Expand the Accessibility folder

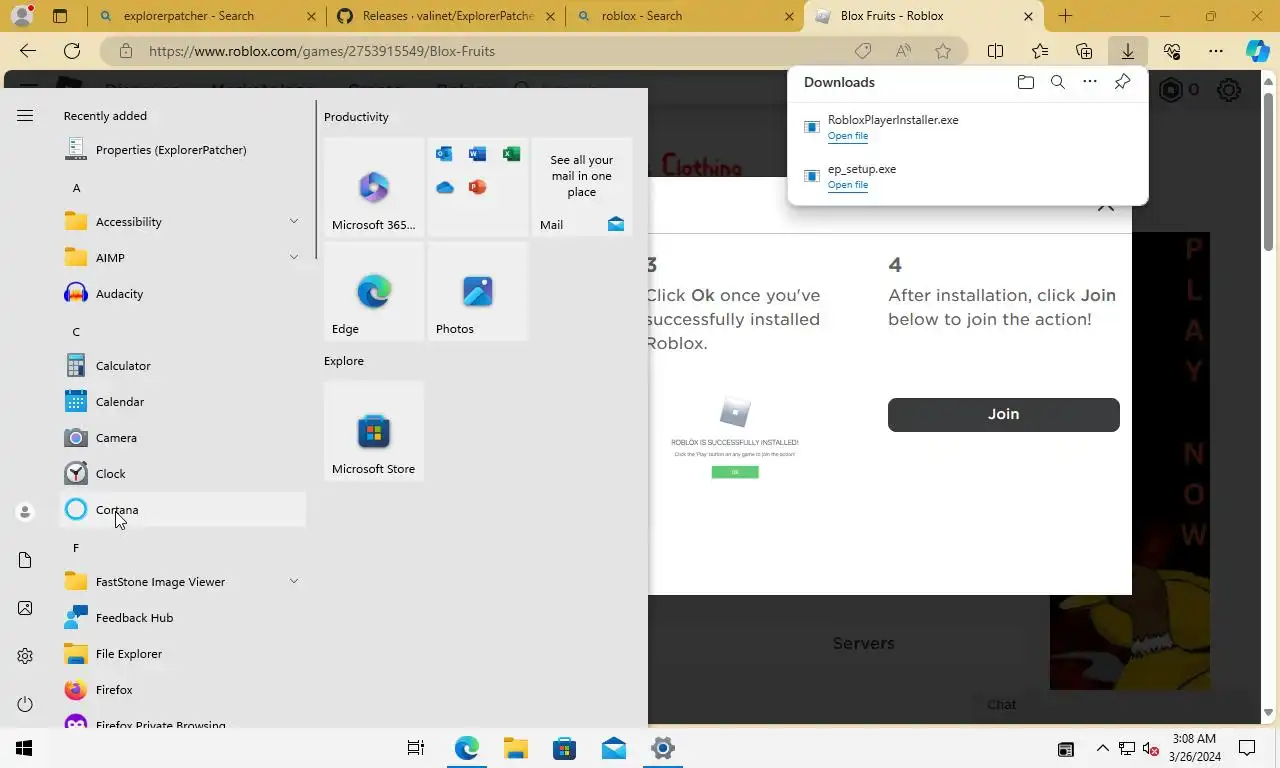click(x=294, y=221)
